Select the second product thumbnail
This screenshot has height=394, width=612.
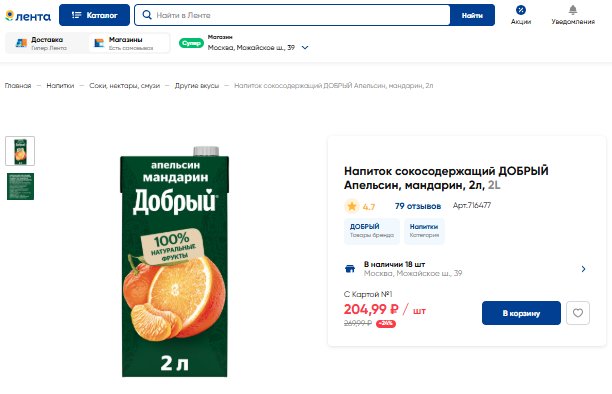20,187
